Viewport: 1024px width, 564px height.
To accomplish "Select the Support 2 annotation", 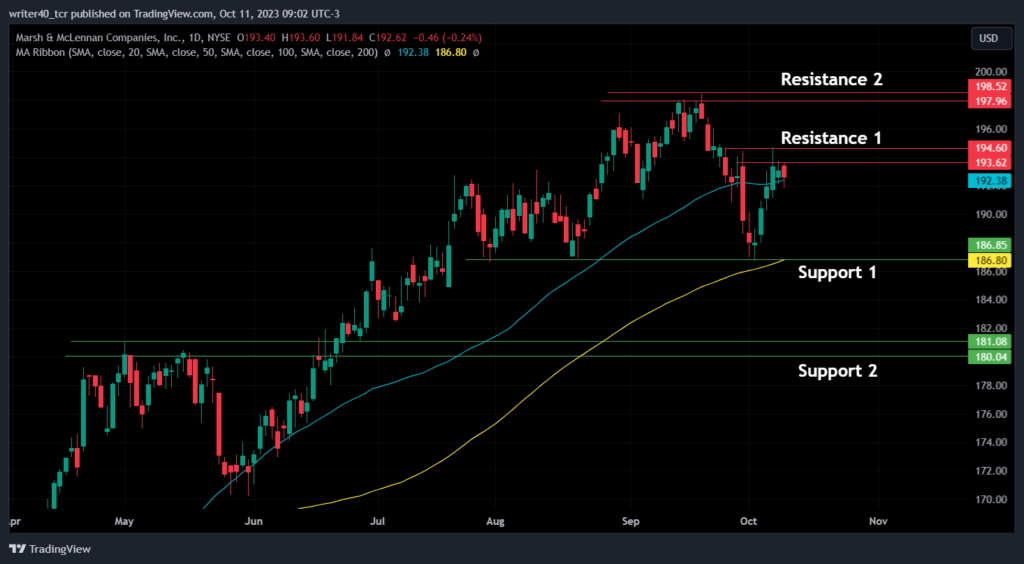I will pos(838,371).
